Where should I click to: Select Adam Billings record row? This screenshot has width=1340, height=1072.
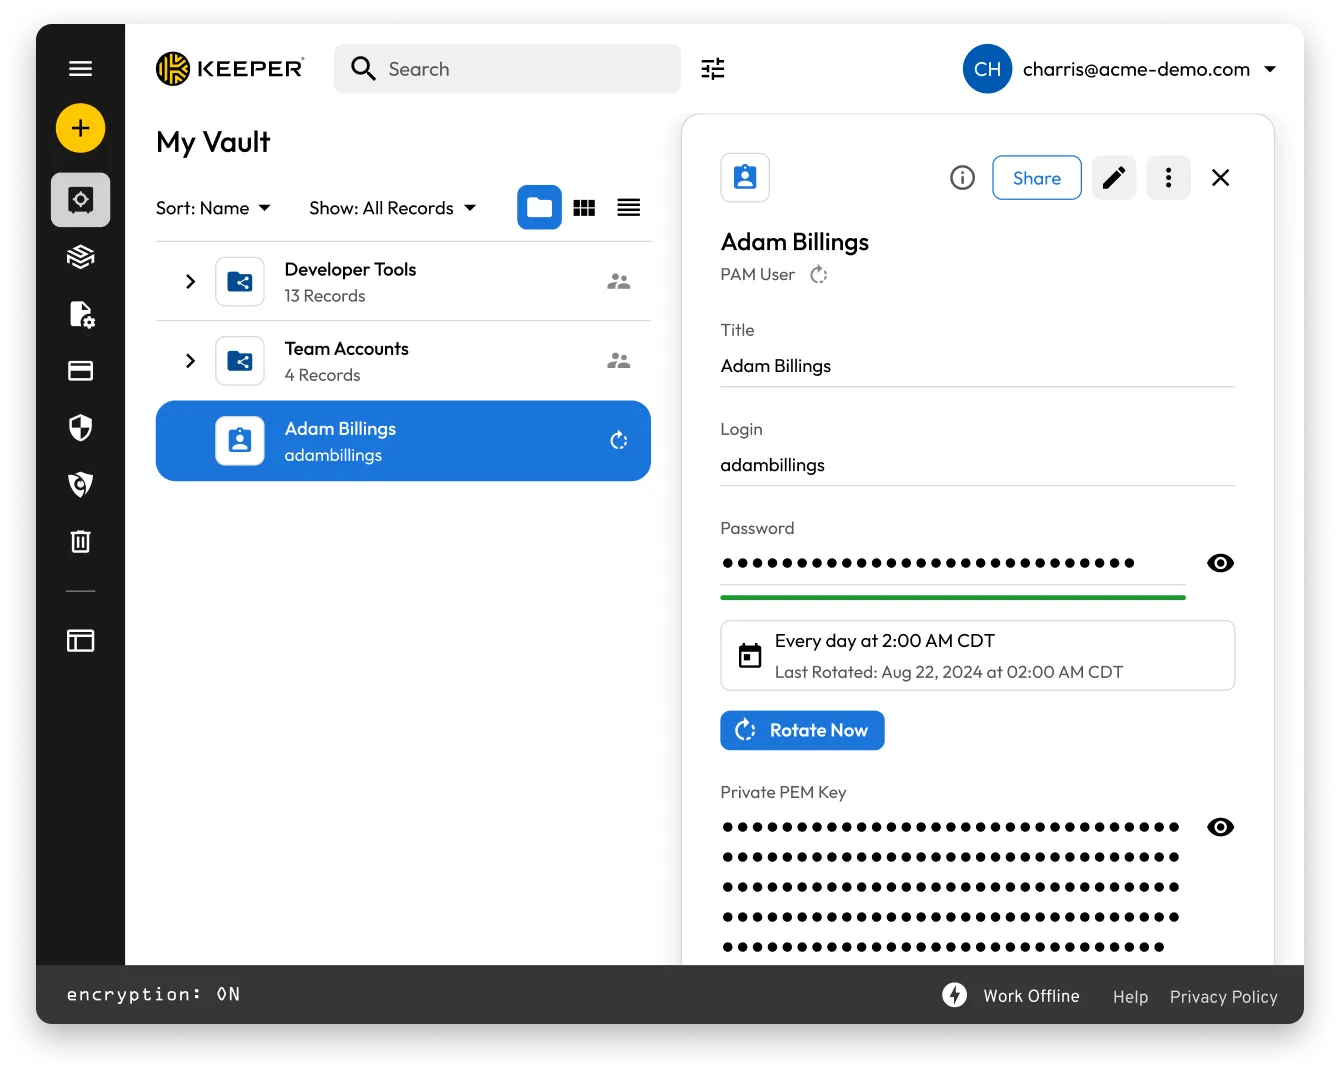pyautogui.click(x=403, y=440)
